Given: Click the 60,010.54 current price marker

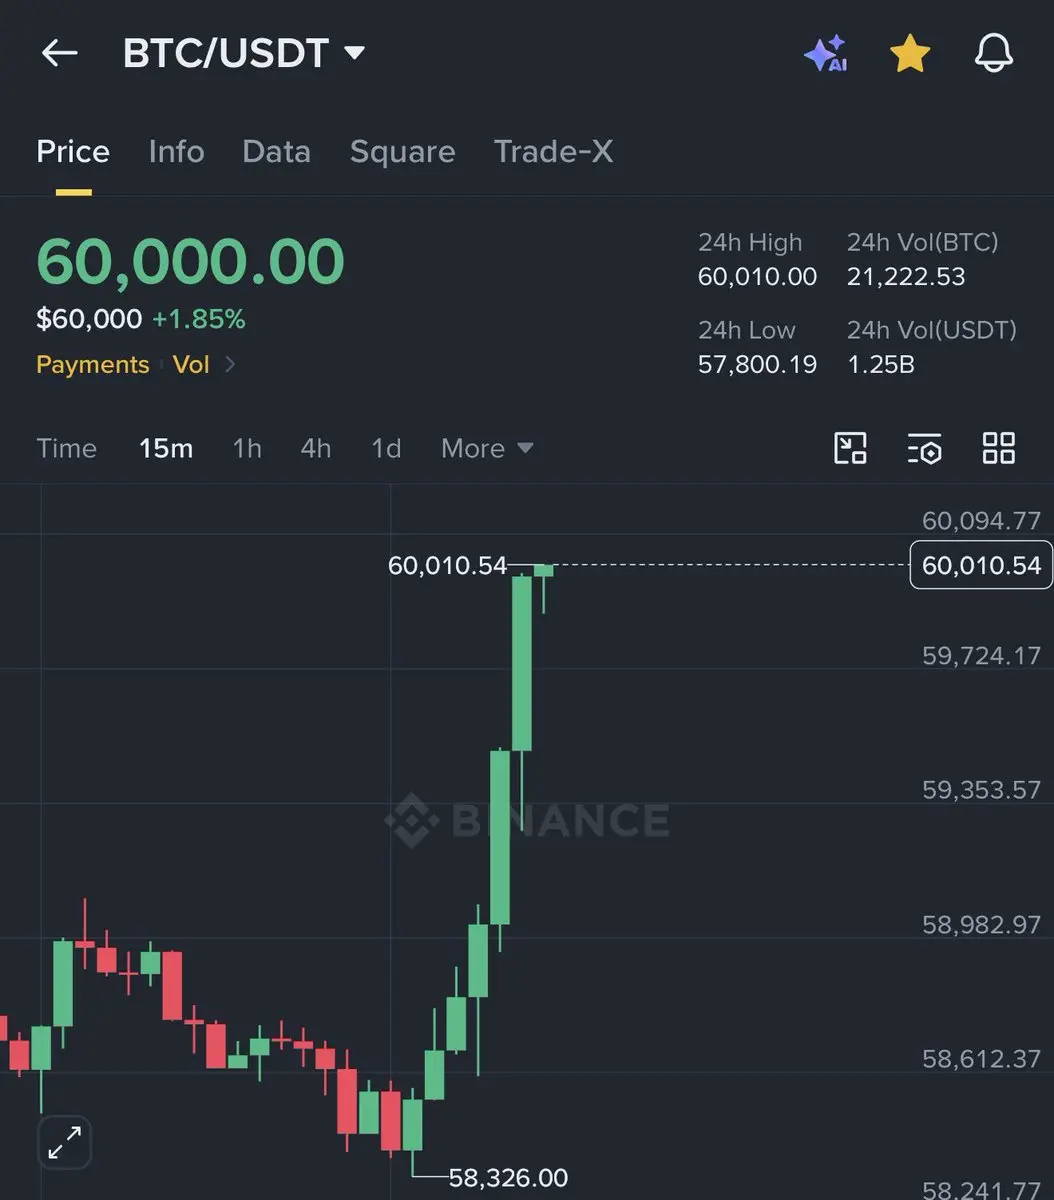Looking at the screenshot, I should [981, 565].
